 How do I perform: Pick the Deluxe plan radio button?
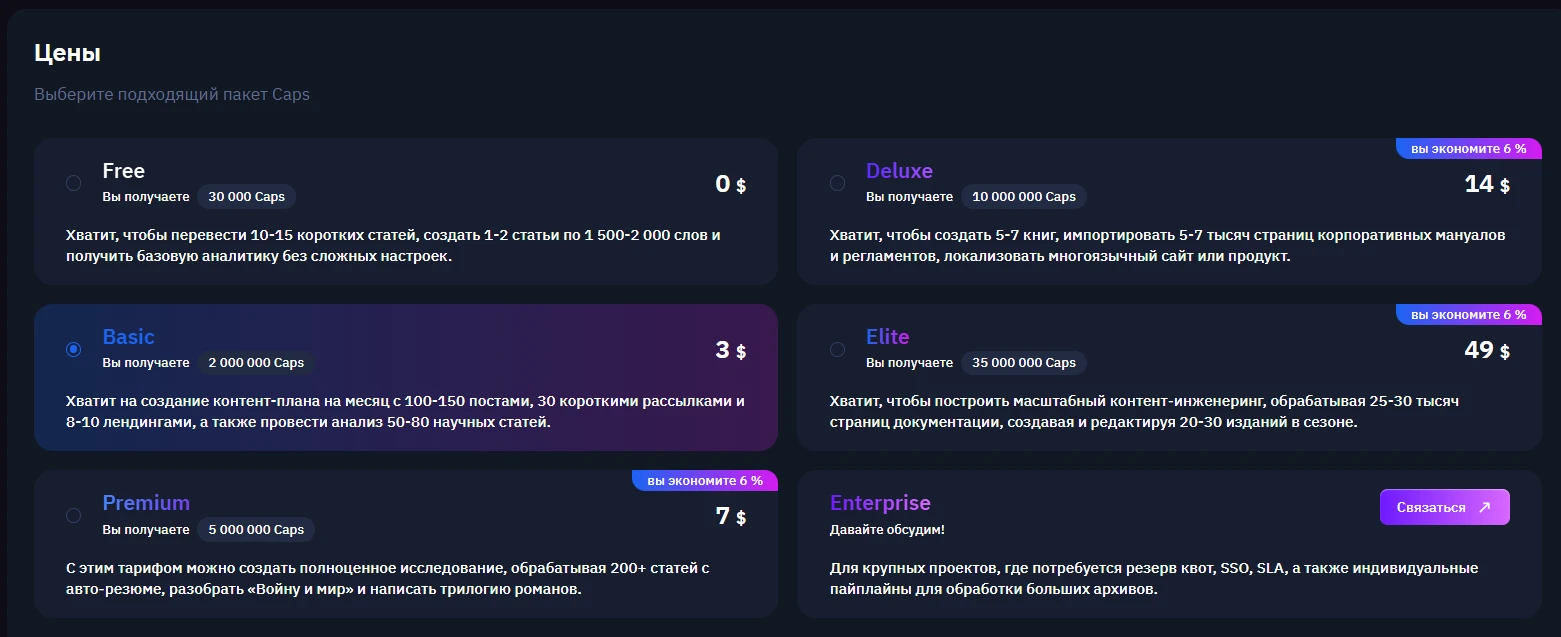[837, 183]
